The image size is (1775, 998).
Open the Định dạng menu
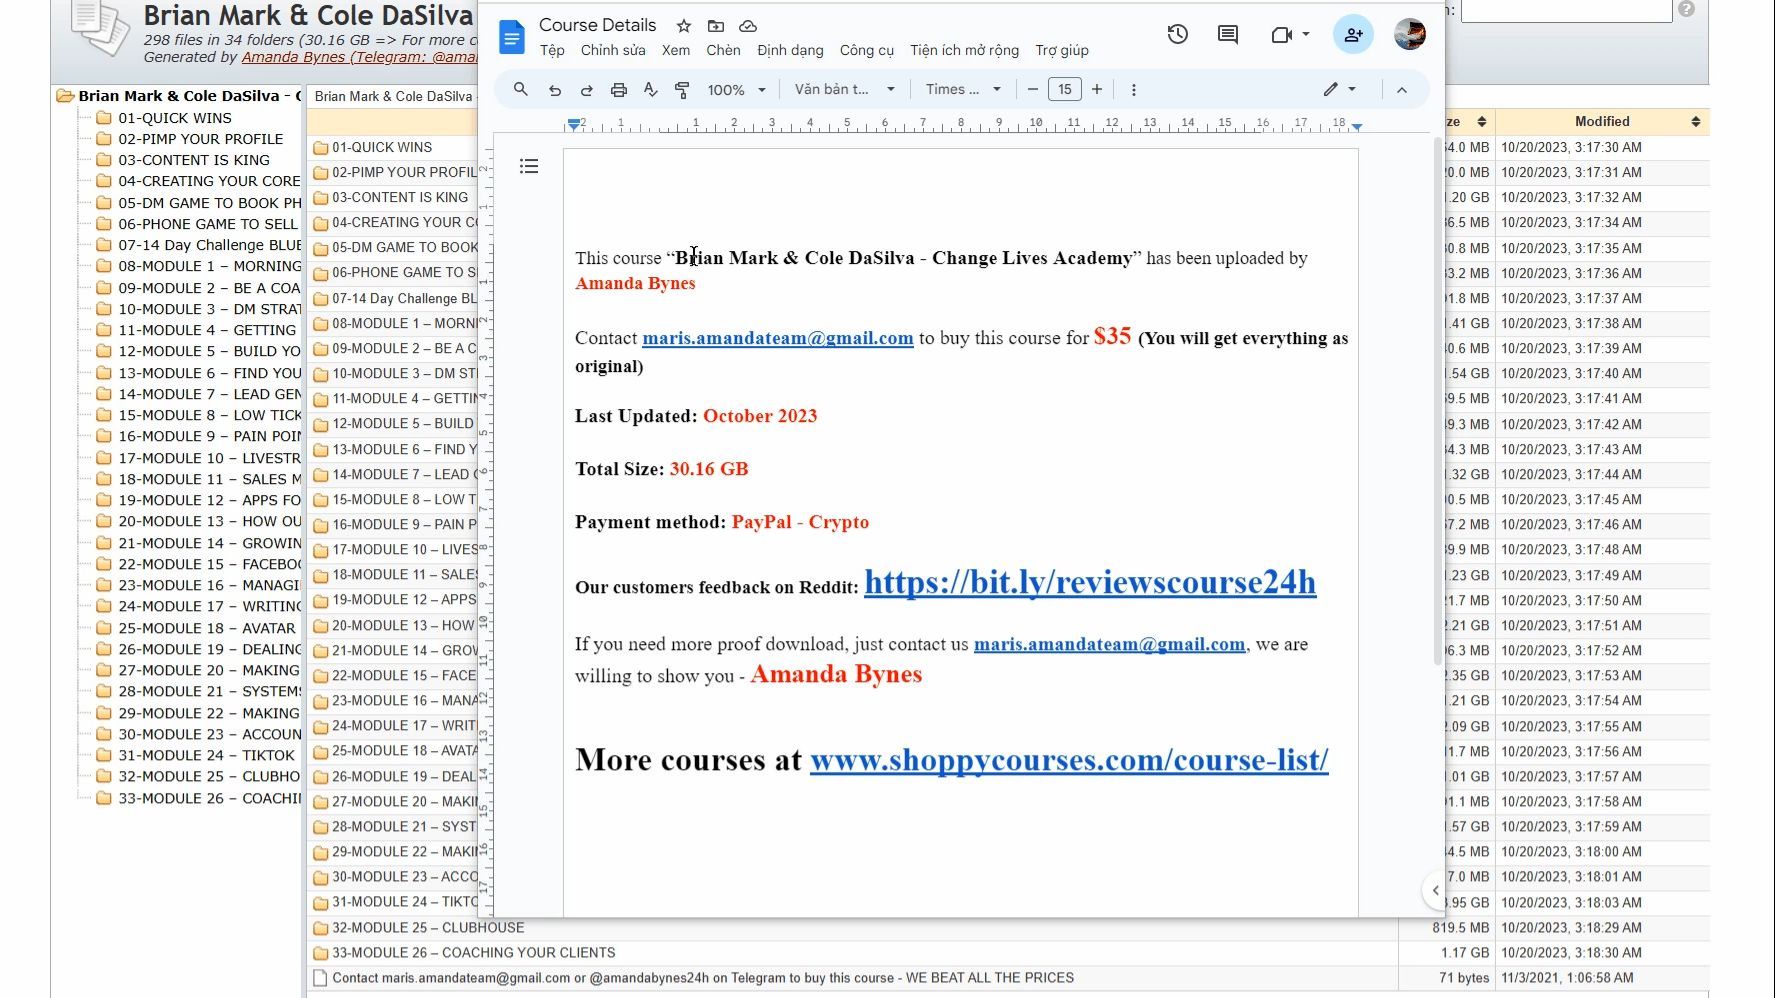point(790,50)
